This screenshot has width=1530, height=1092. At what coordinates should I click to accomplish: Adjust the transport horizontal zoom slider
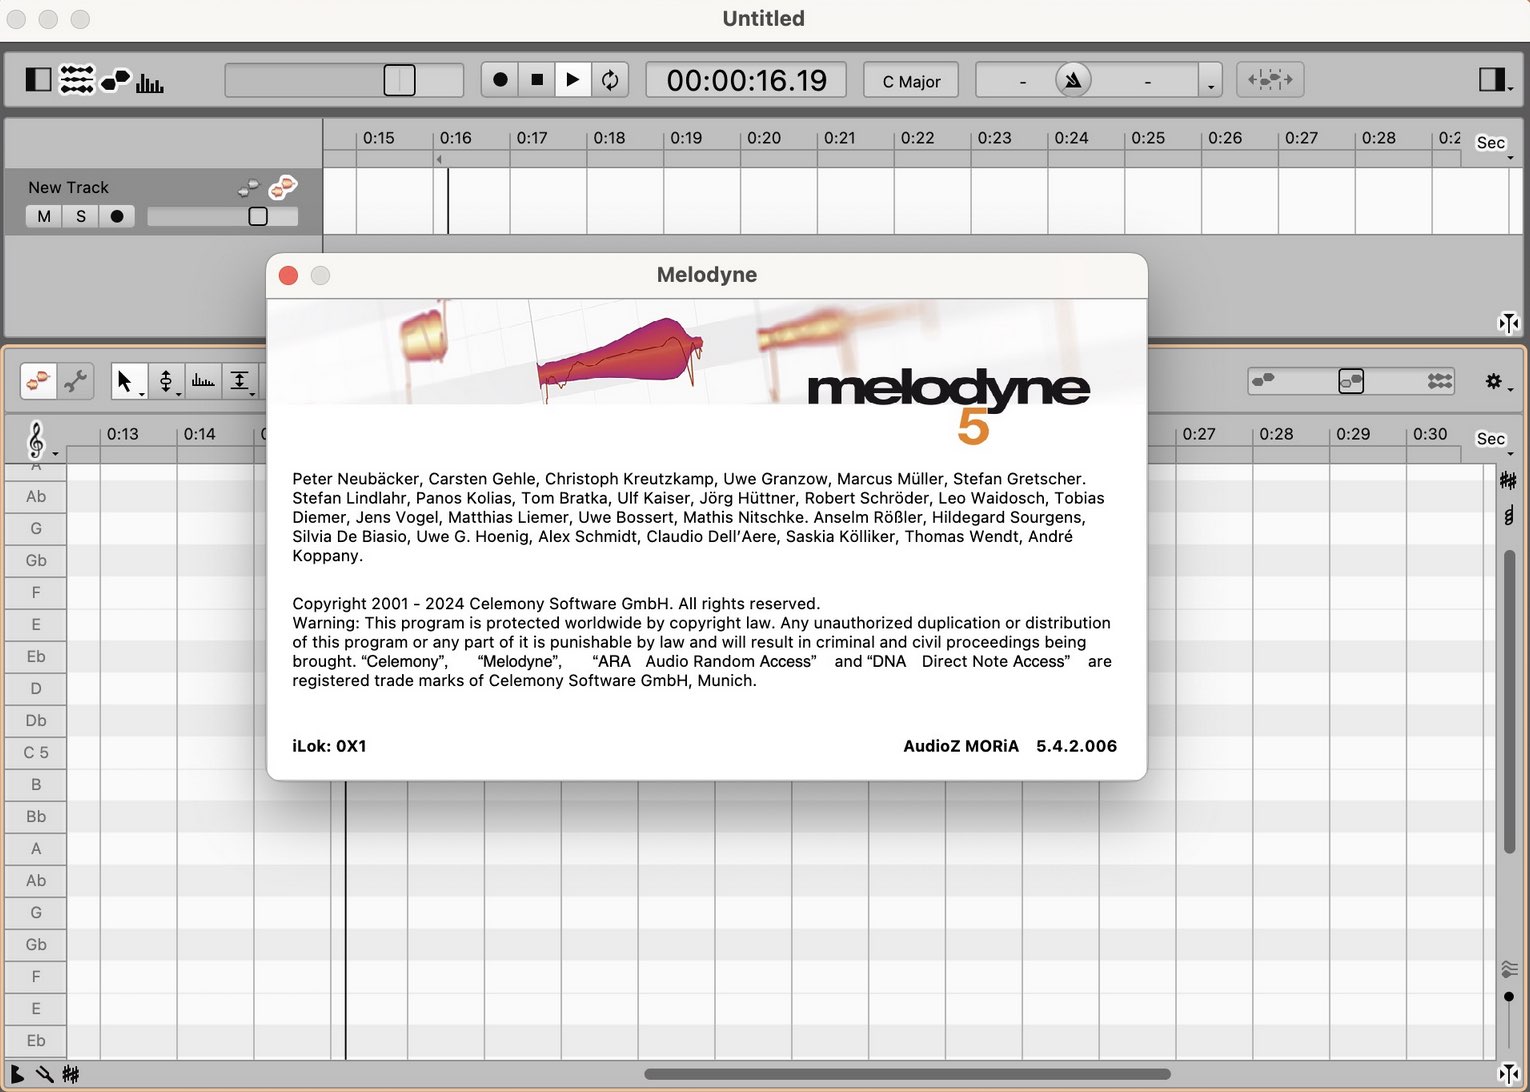coord(344,79)
